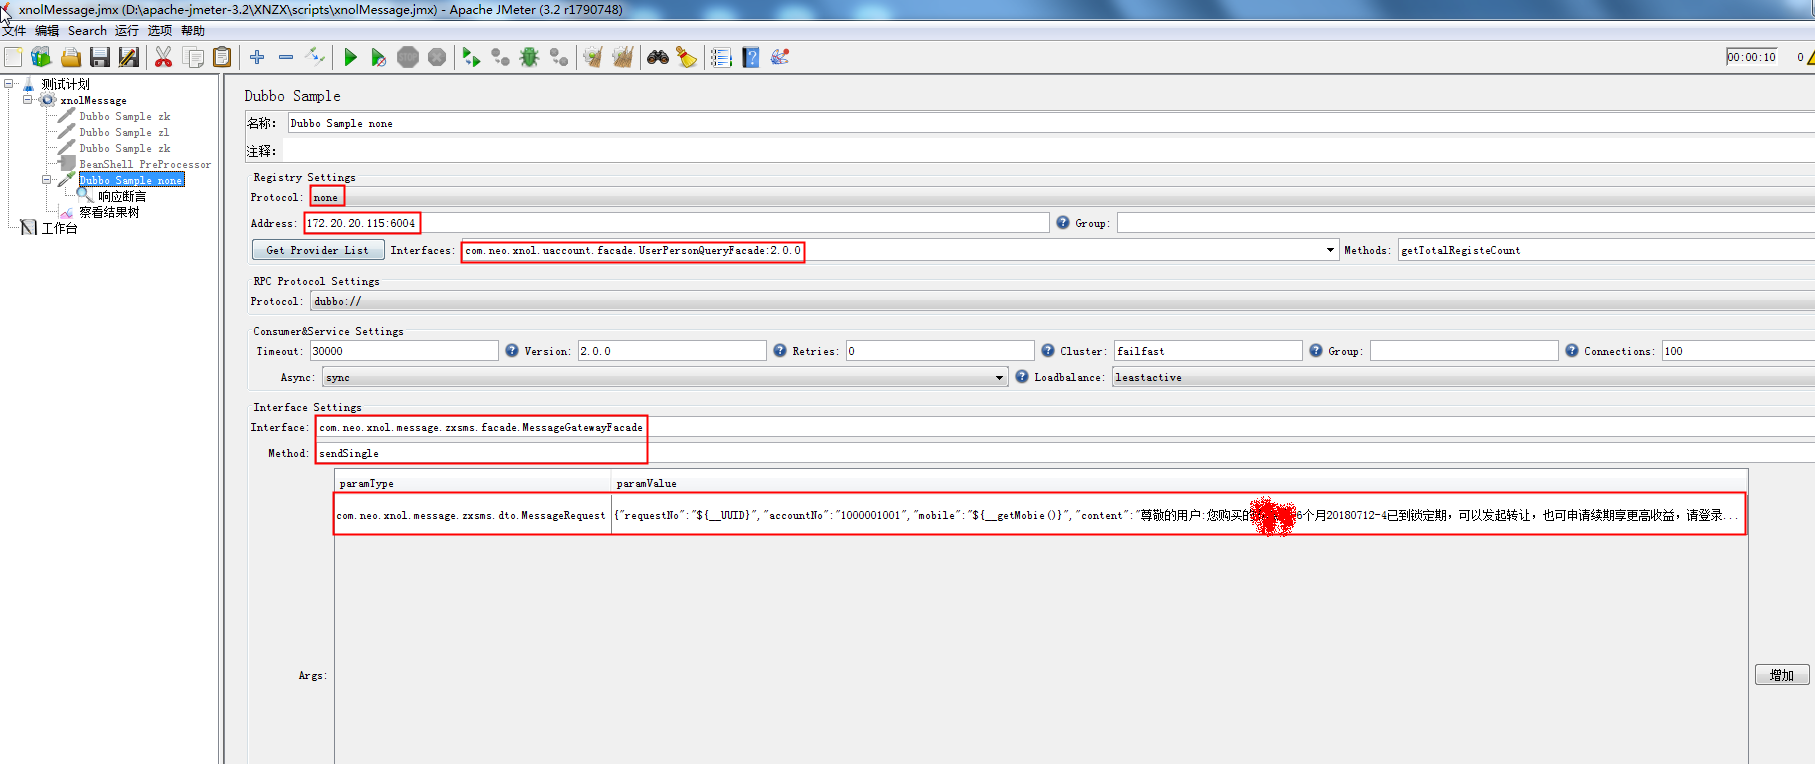Click the Clear All double broom icon
The width and height of the screenshot is (1815, 764).
pos(622,57)
